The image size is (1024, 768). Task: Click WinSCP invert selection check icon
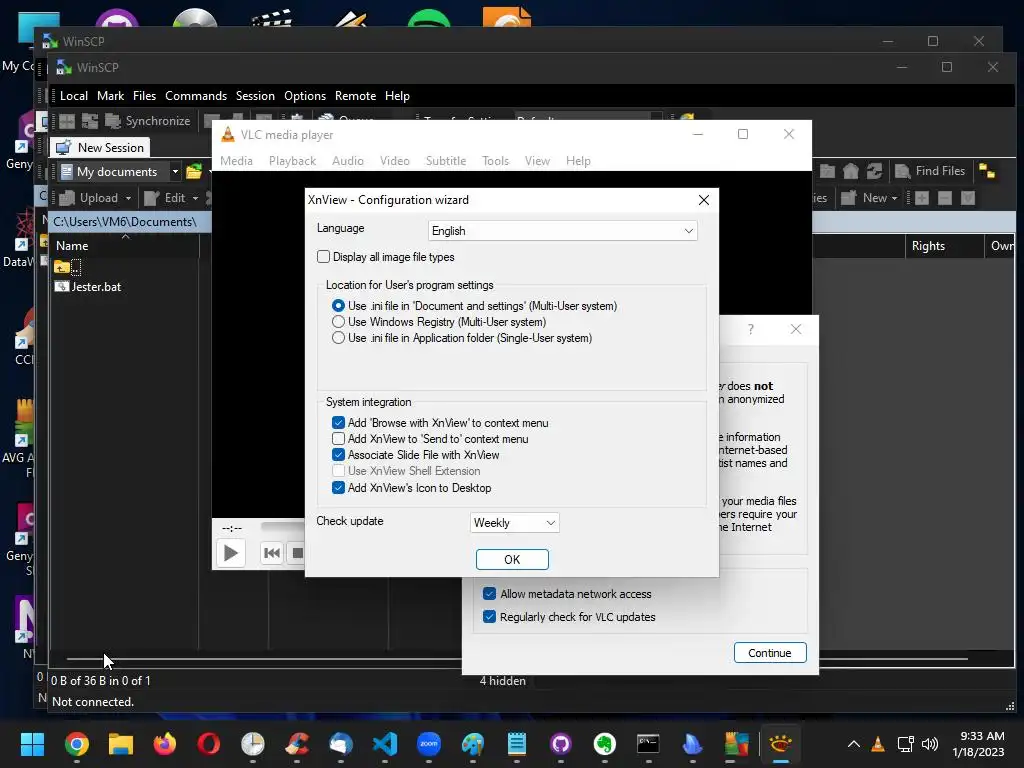click(x=968, y=198)
